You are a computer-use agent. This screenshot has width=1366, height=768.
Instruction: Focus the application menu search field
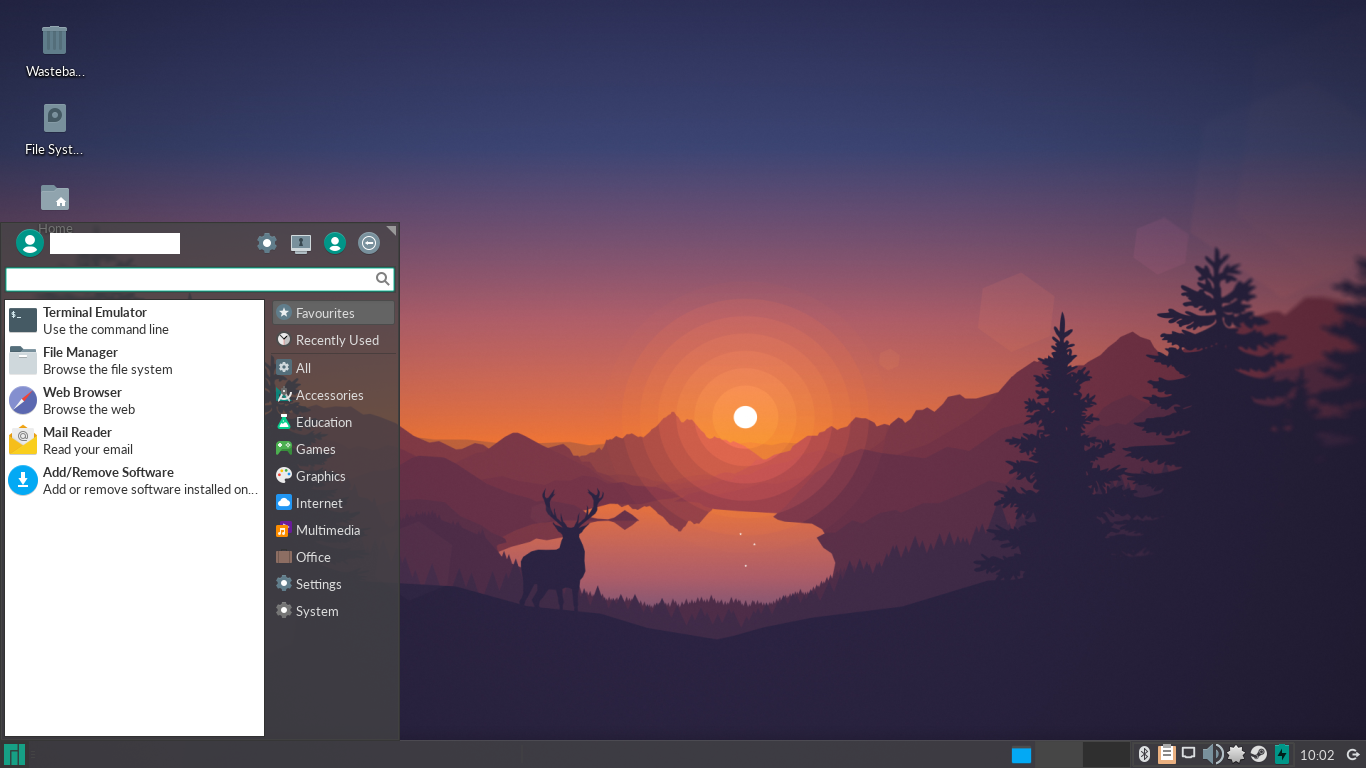click(x=200, y=279)
